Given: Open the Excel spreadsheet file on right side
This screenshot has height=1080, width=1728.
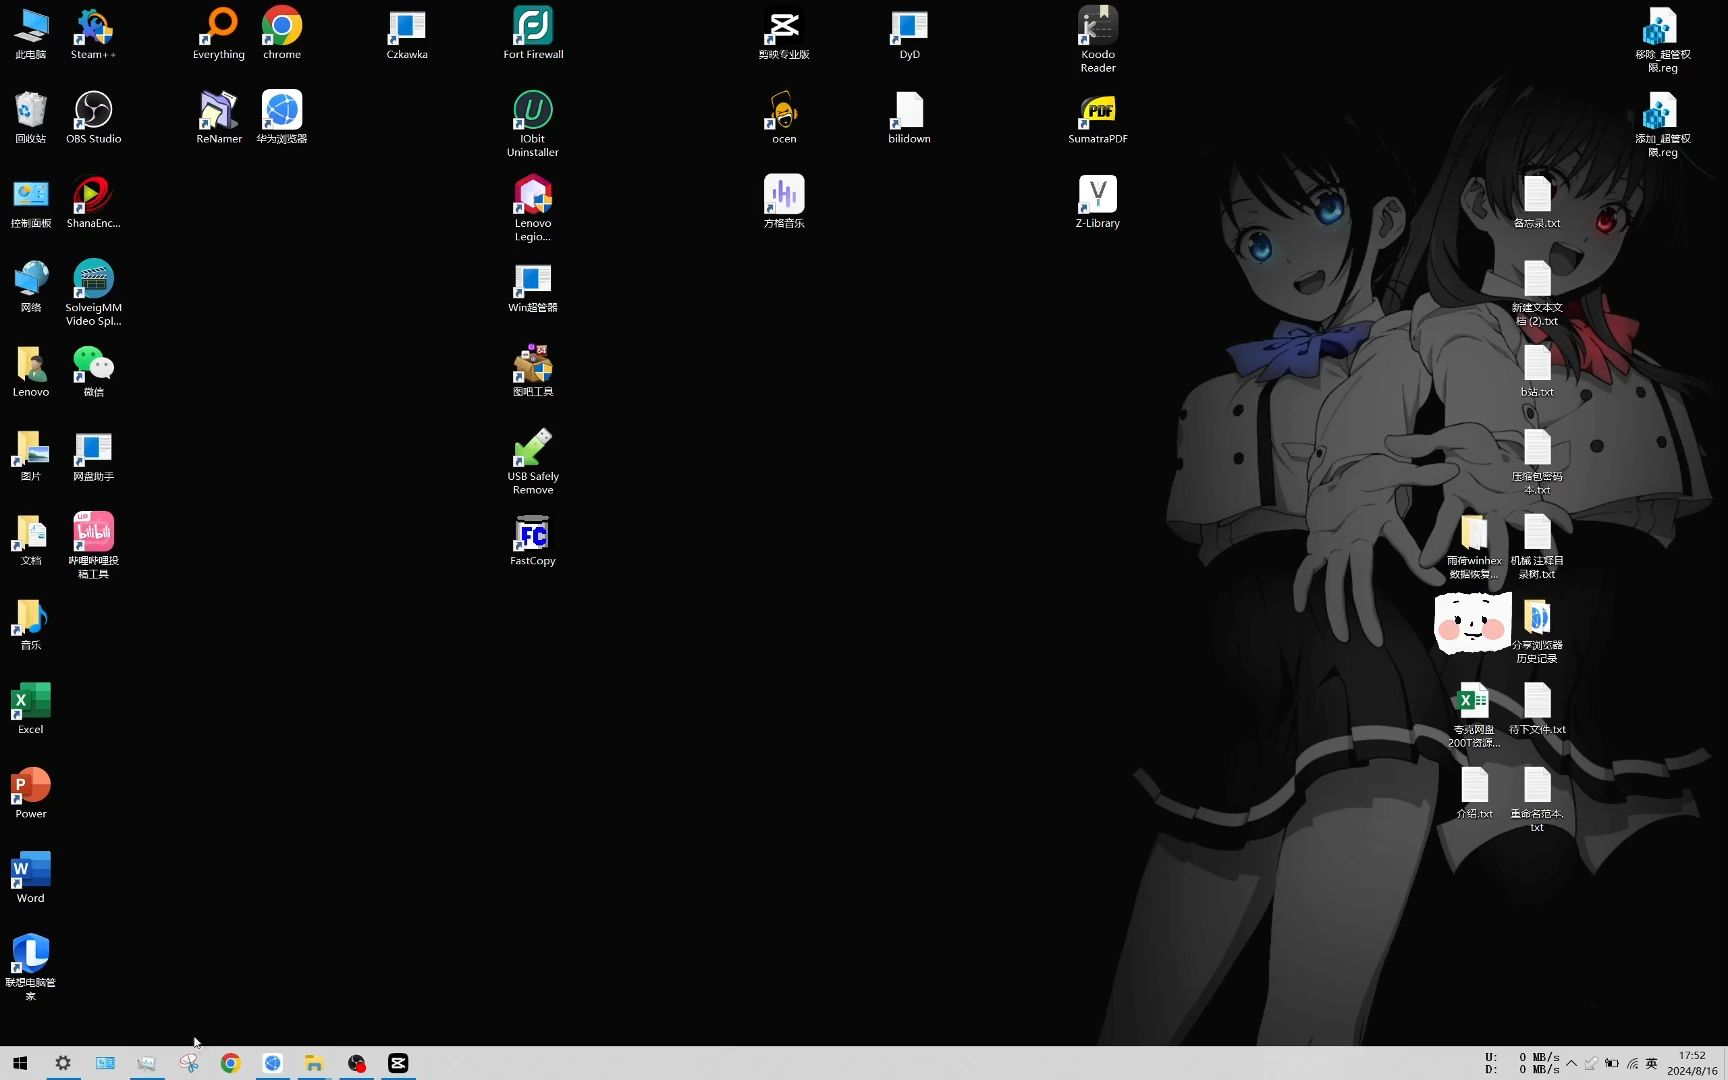Looking at the screenshot, I should coord(1474,715).
